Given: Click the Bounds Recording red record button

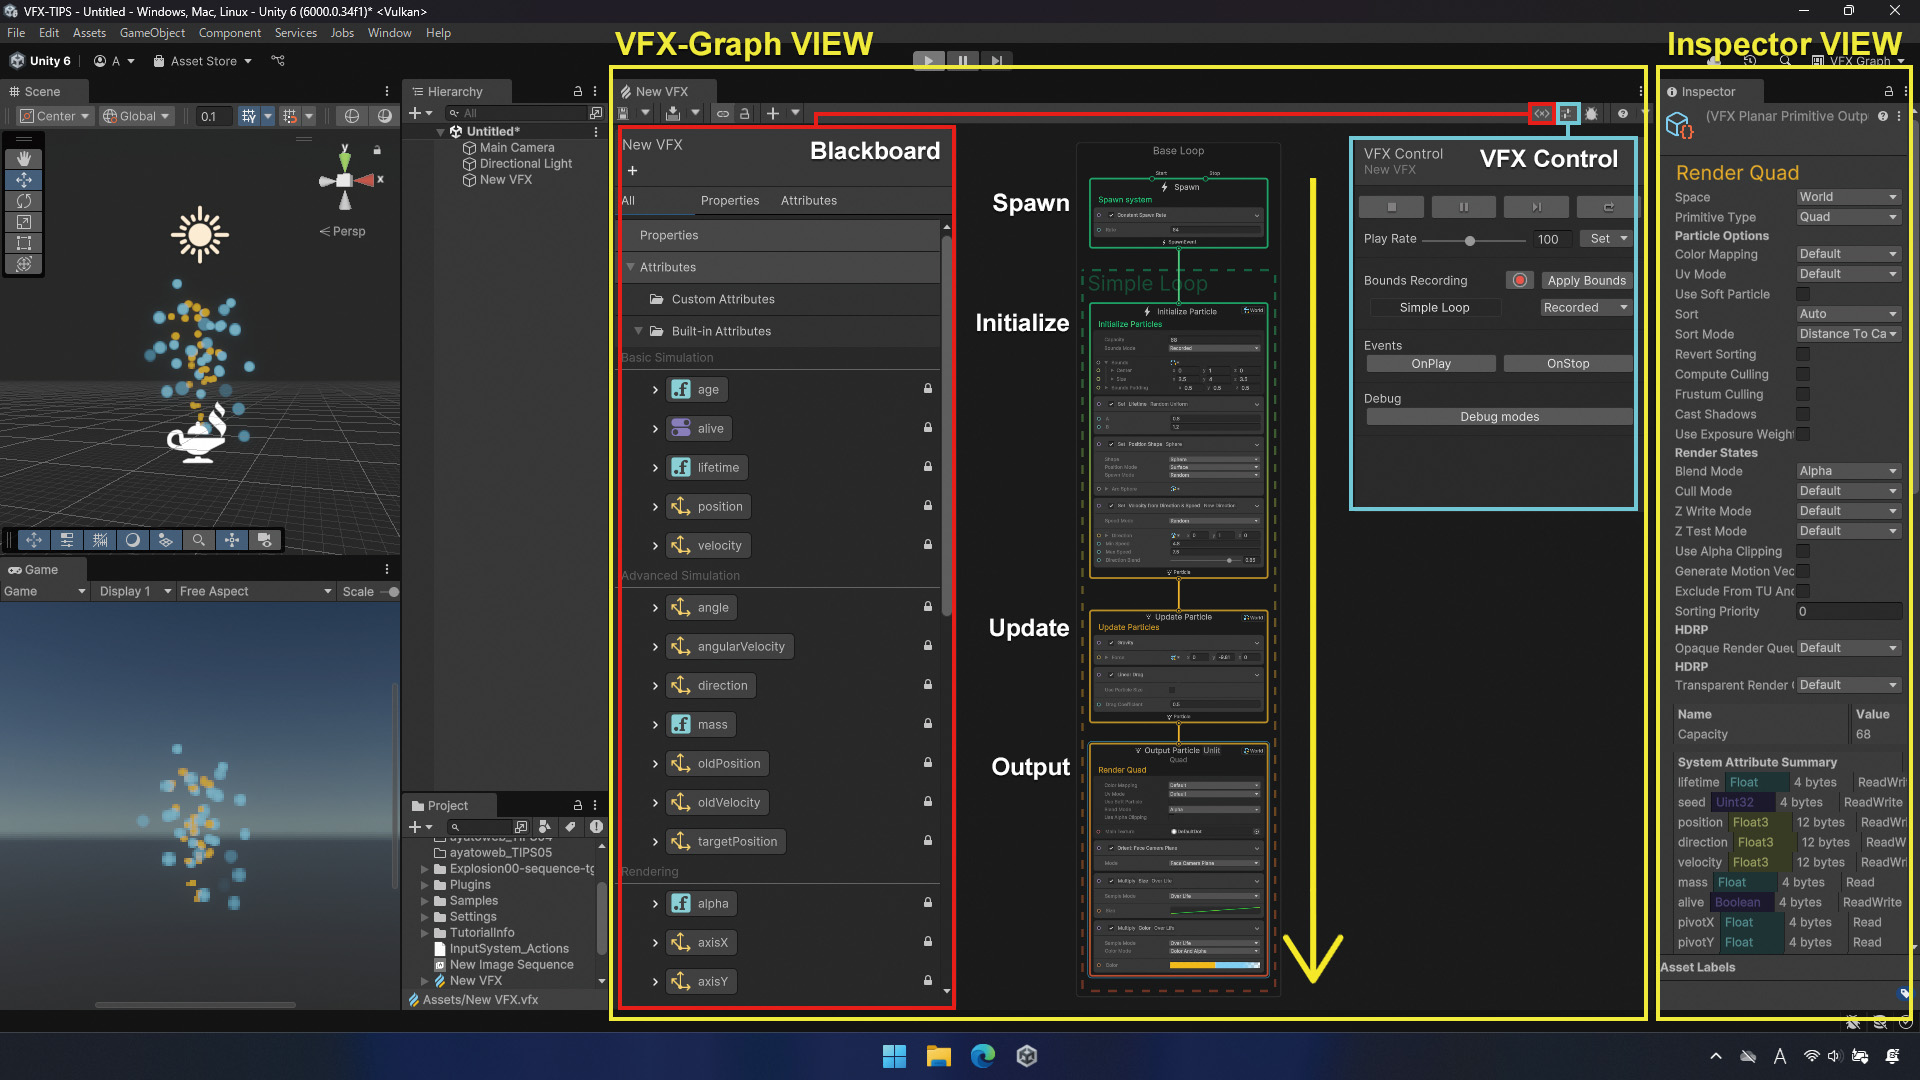Looking at the screenshot, I should click(x=1520, y=280).
